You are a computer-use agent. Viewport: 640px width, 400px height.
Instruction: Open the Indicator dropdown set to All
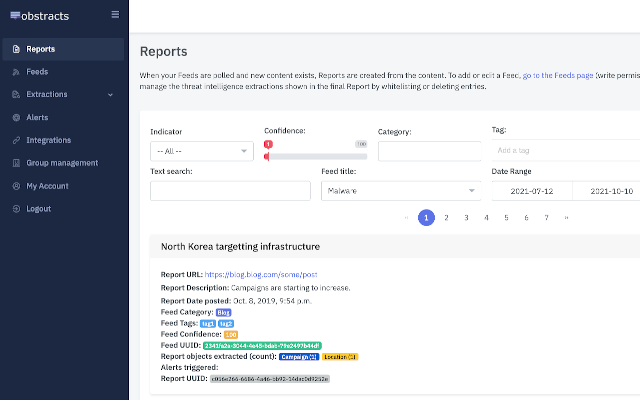click(201, 151)
